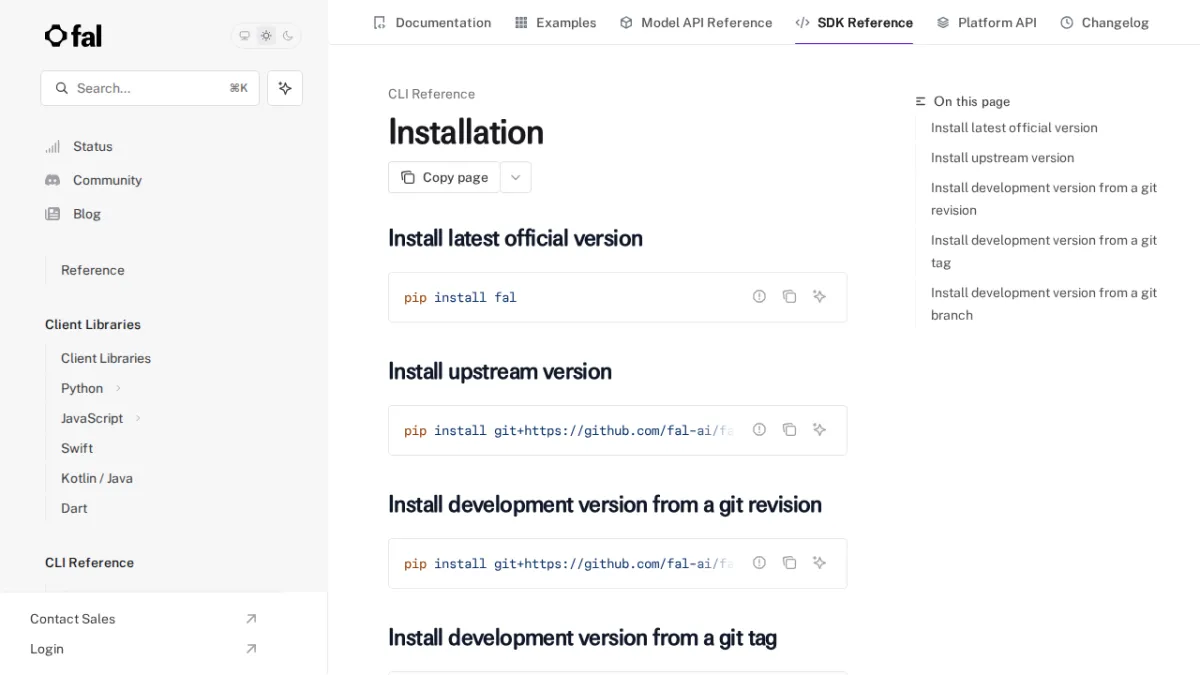This screenshot has width=1200, height=675.
Task: Open the Status link
Action: click(x=93, y=146)
